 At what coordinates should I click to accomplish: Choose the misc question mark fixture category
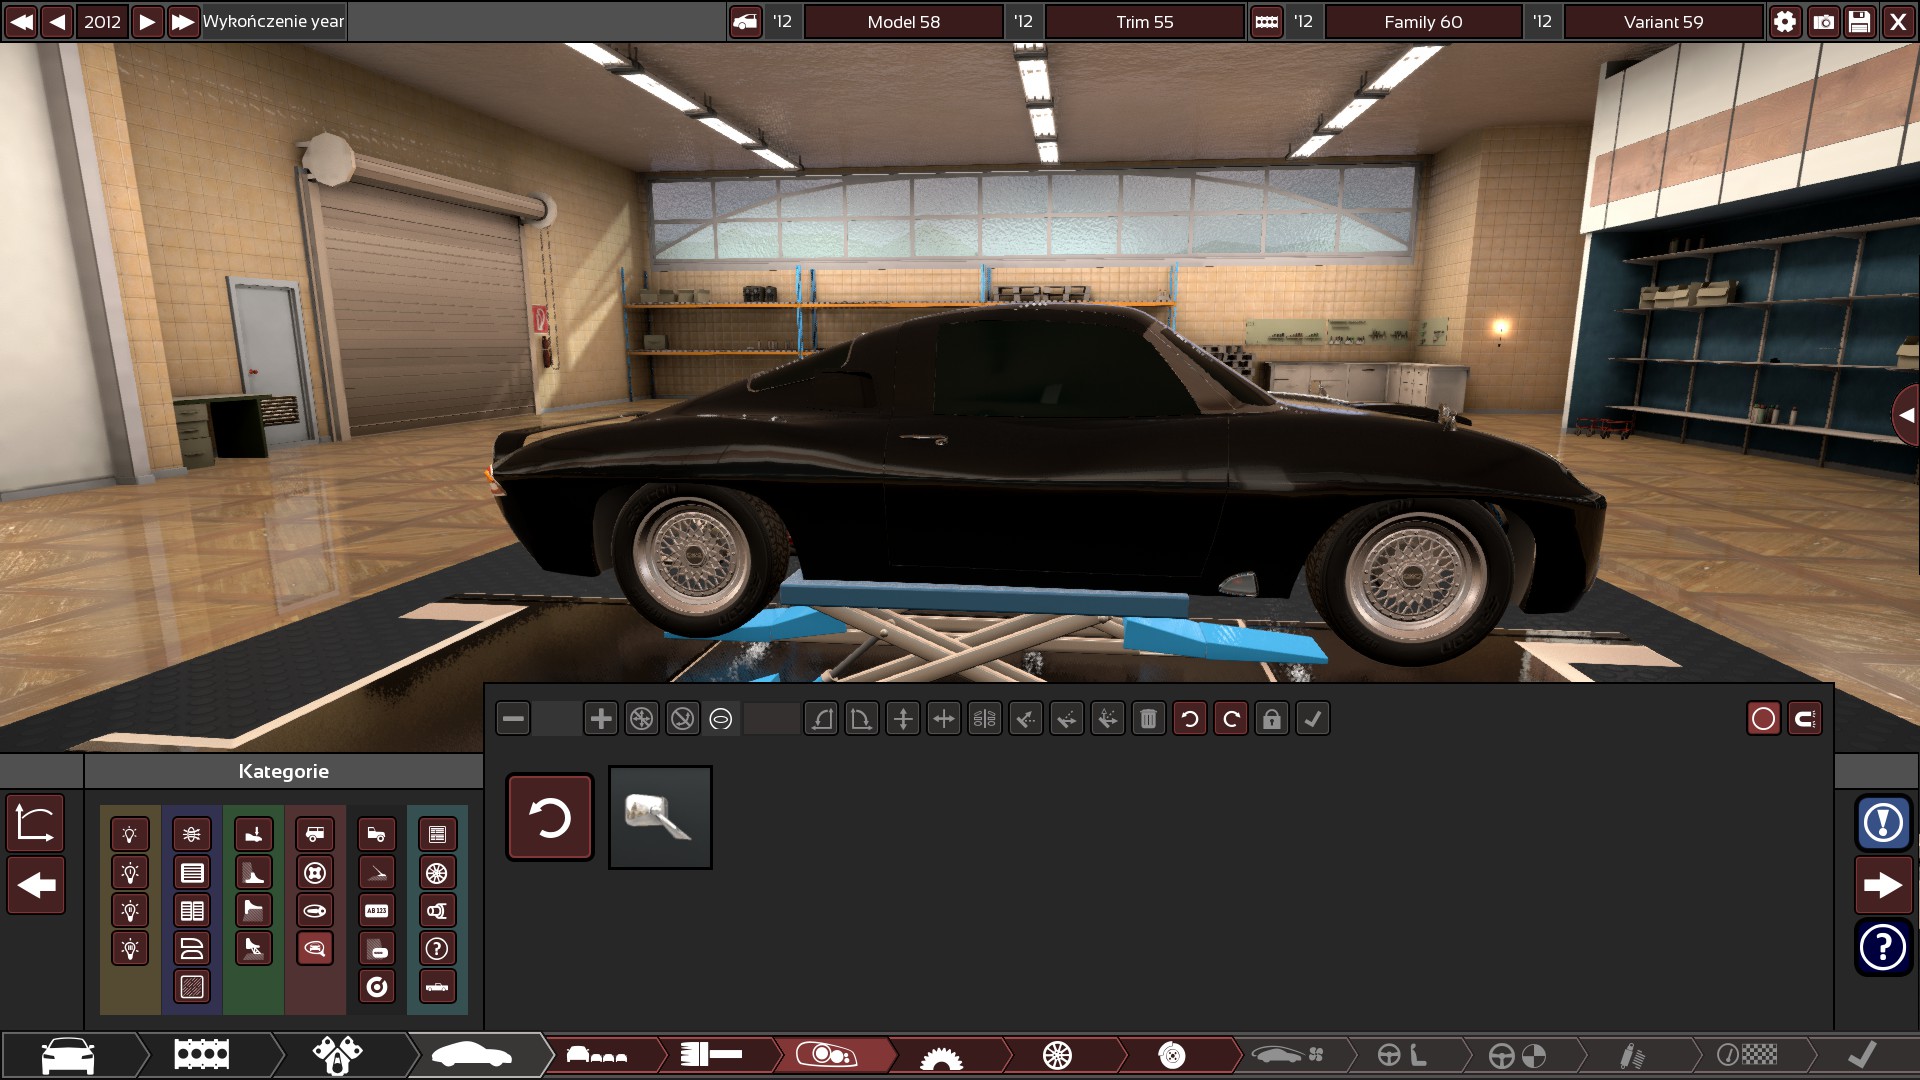click(437, 948)
